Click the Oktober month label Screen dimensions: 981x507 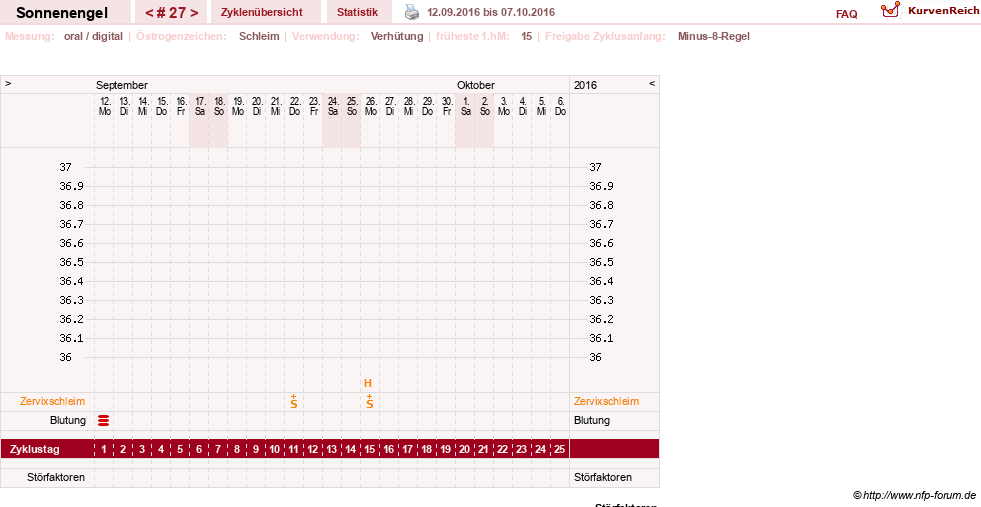click(475, 85)
